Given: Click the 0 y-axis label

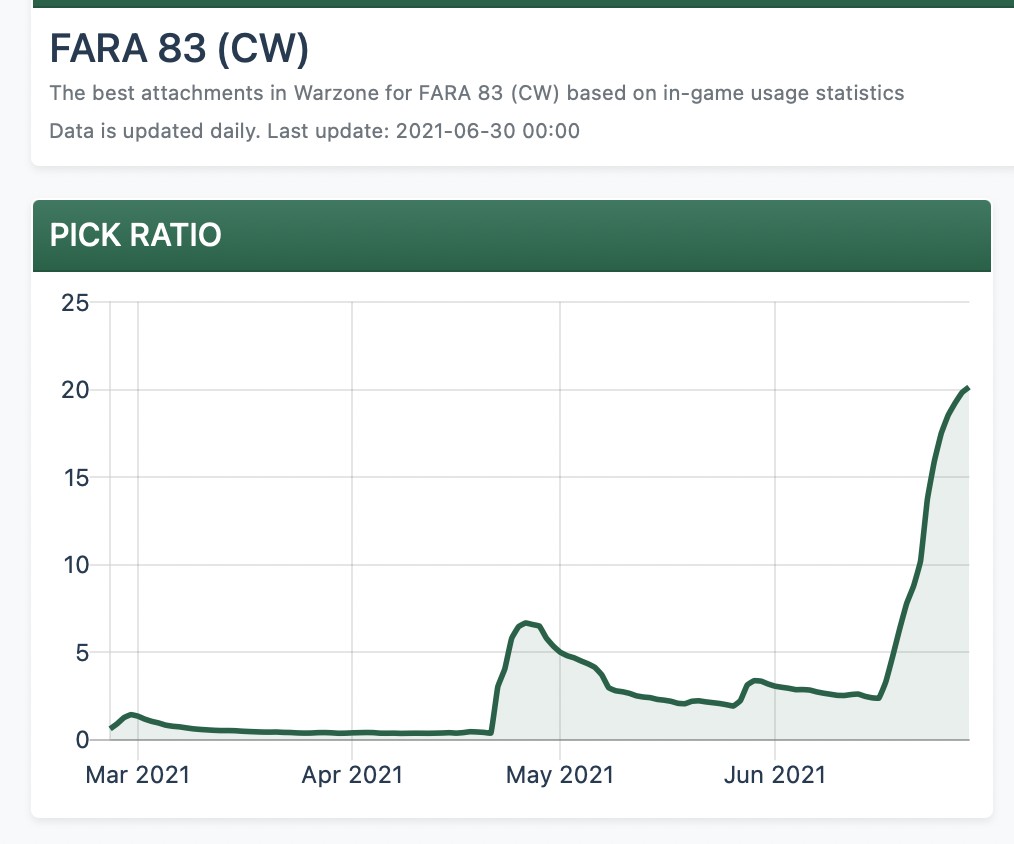Looking at the screenshot, I should click(x=83, y=740).
